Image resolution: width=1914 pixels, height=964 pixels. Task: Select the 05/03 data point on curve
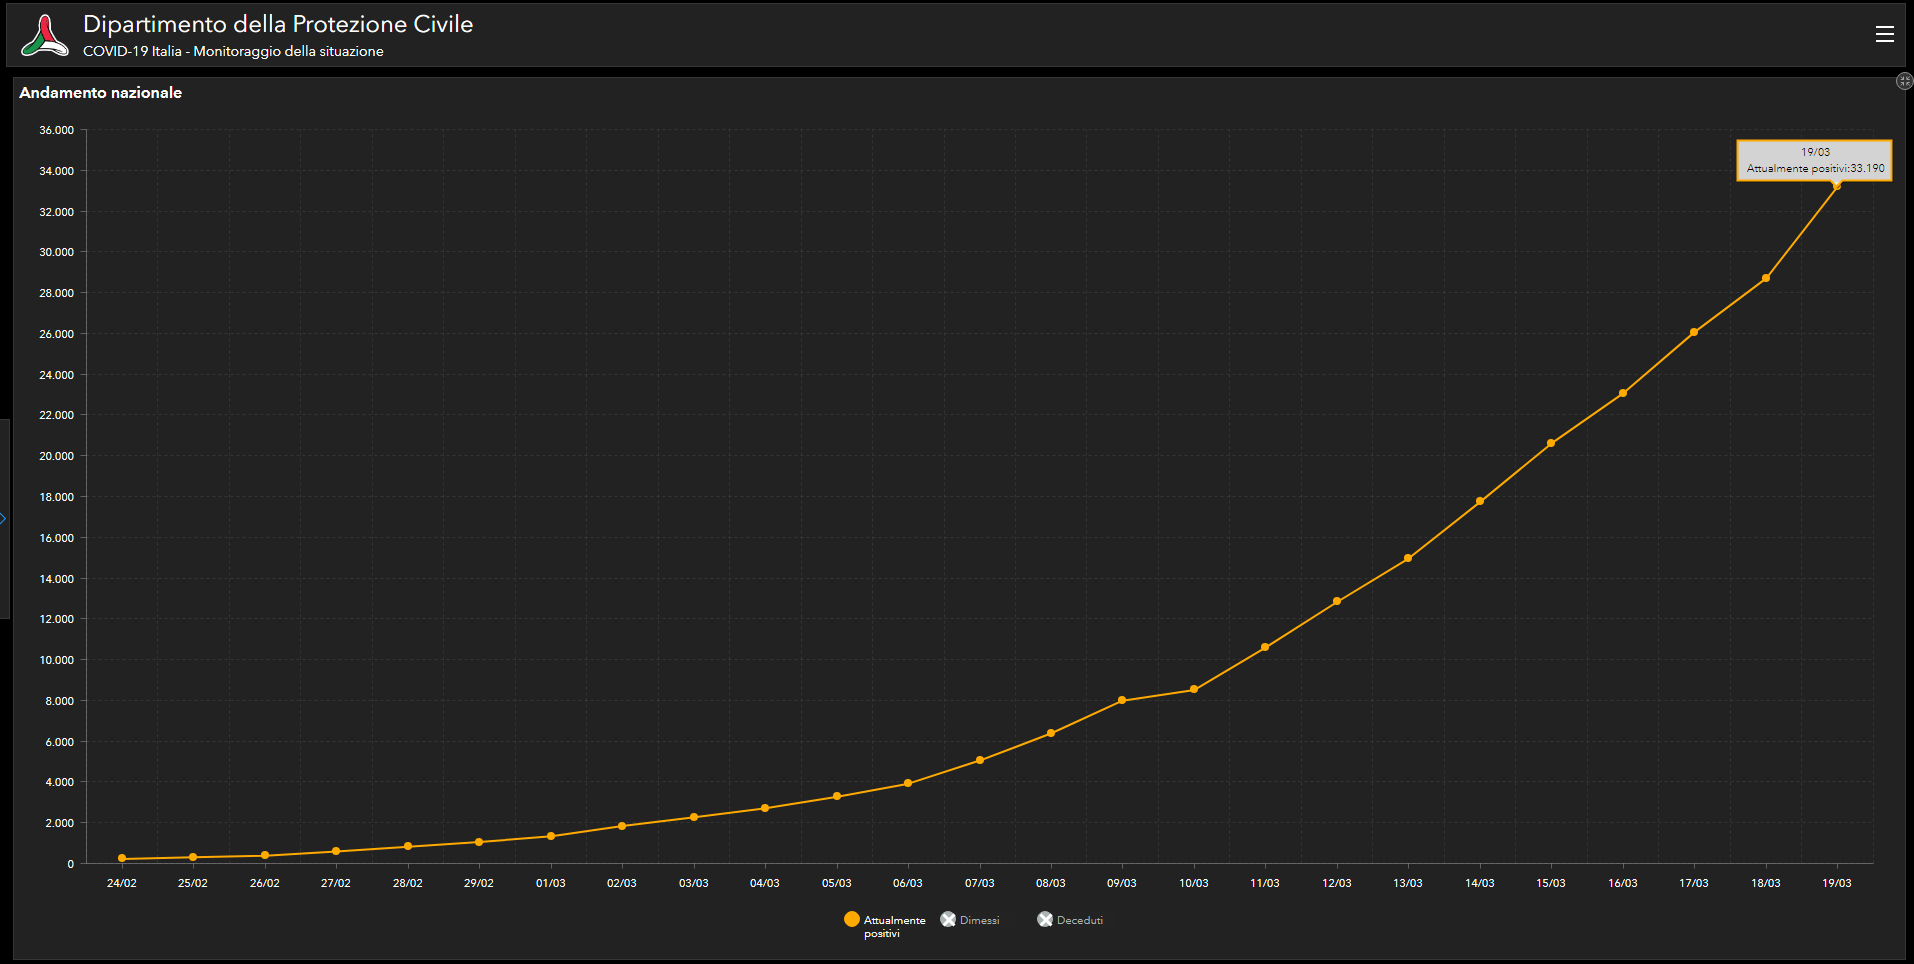[x=837, y=796]
